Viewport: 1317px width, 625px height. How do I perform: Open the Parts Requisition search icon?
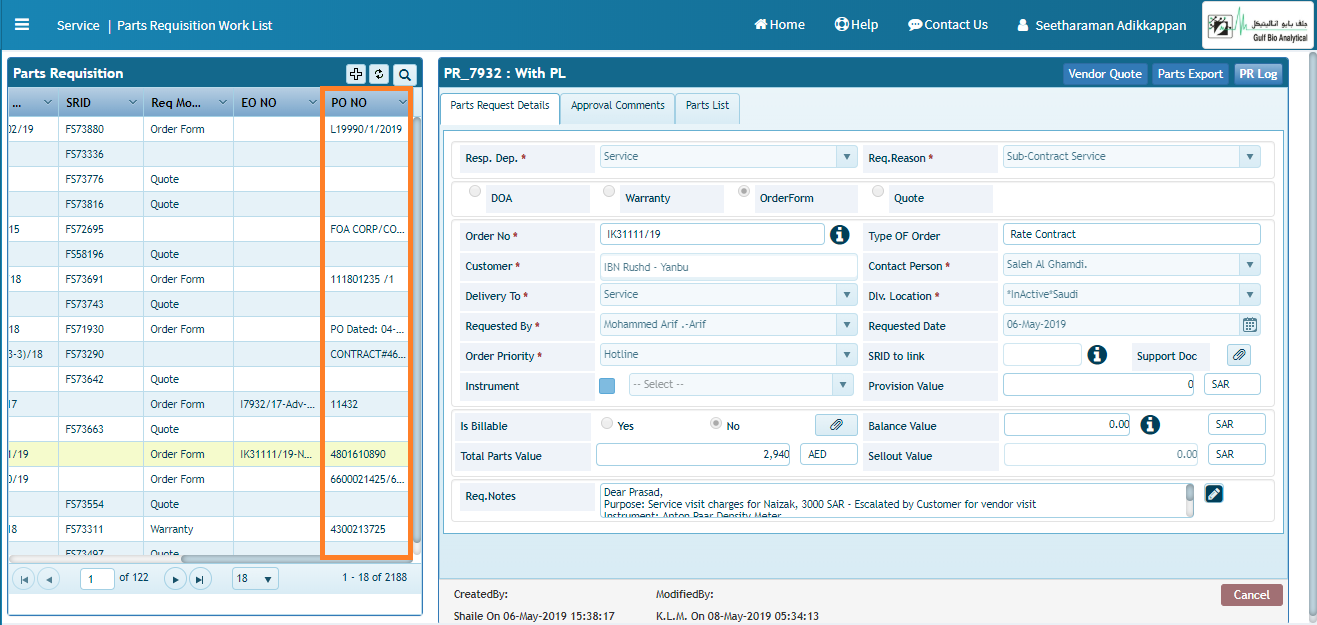pos(404,74)
